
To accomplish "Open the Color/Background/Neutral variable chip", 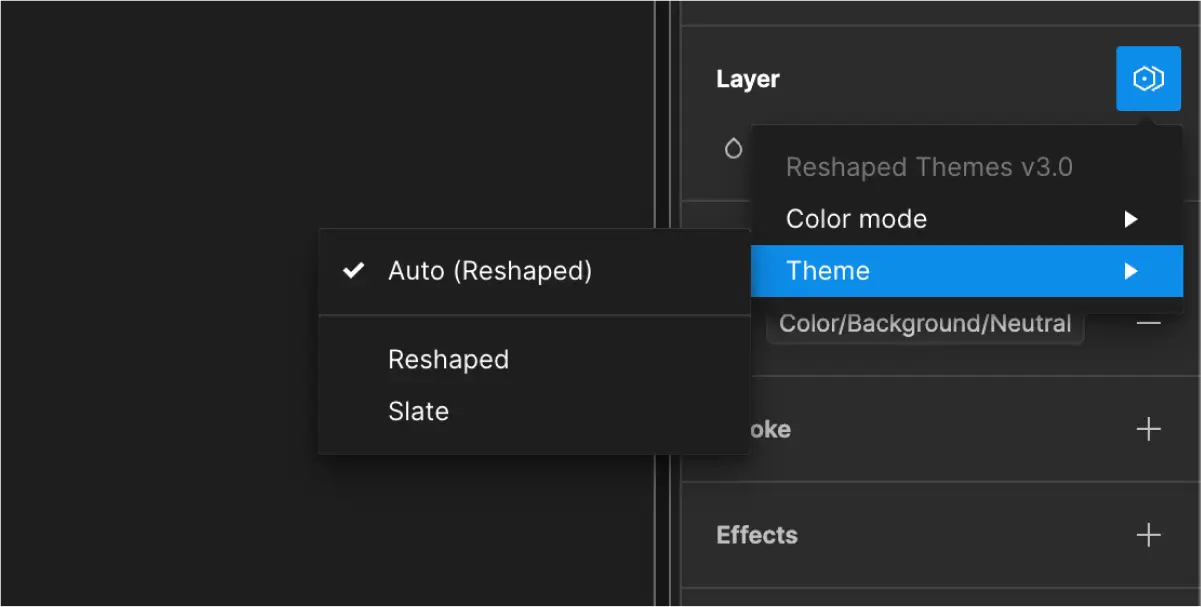I will pos(925,324).
